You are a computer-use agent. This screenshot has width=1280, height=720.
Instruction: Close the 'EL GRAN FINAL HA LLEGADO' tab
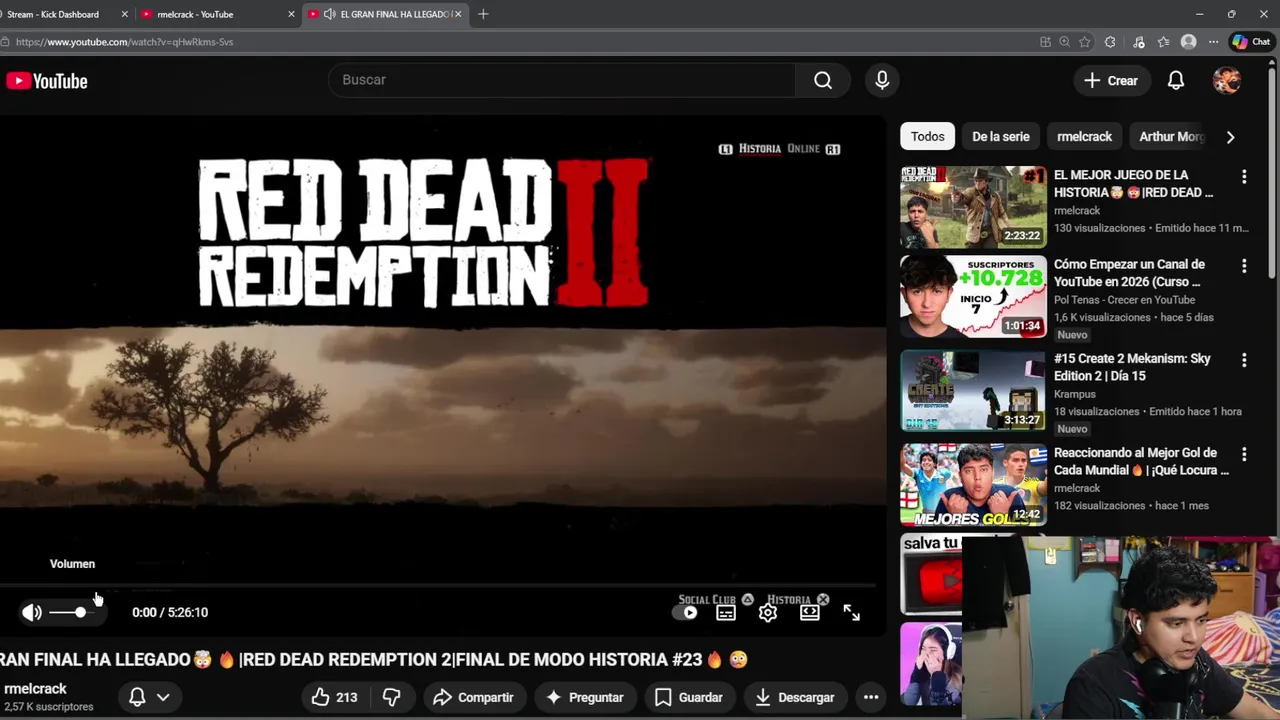coord(458,14)
